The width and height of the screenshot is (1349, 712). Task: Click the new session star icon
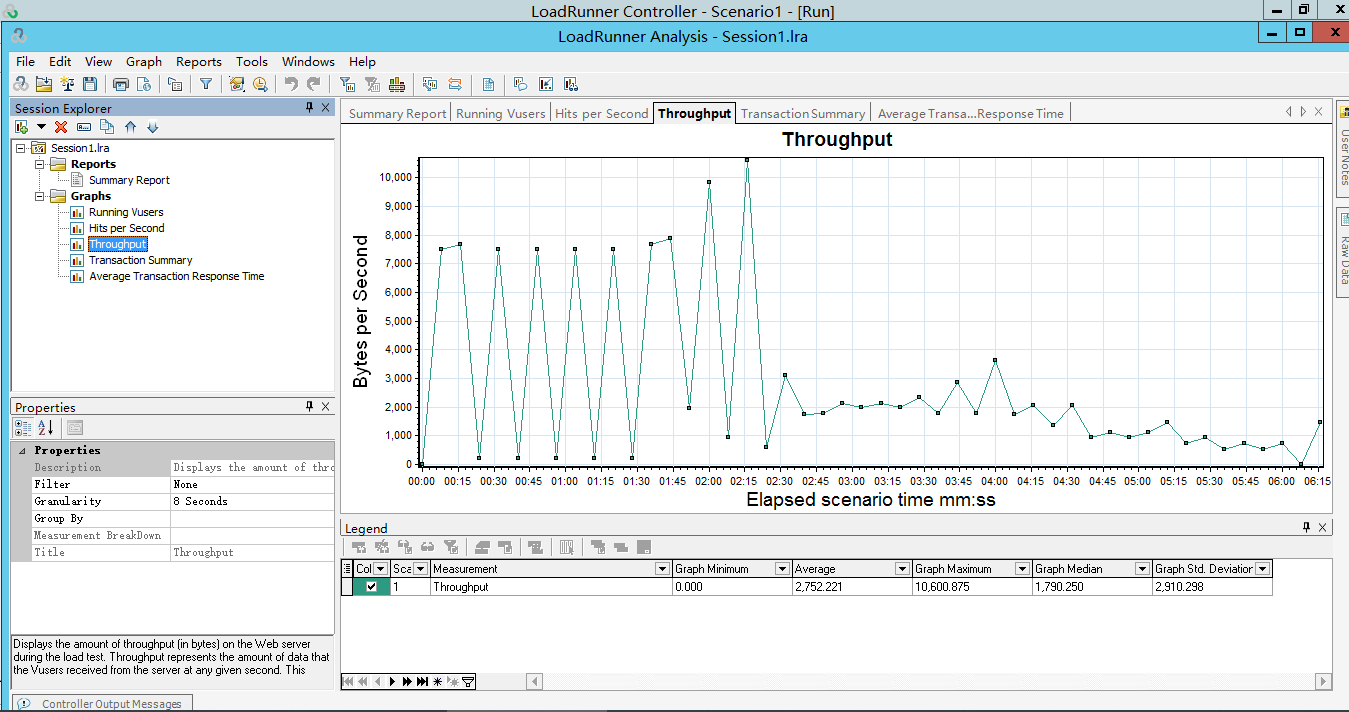pyautogui.click(x=67, y=84)
